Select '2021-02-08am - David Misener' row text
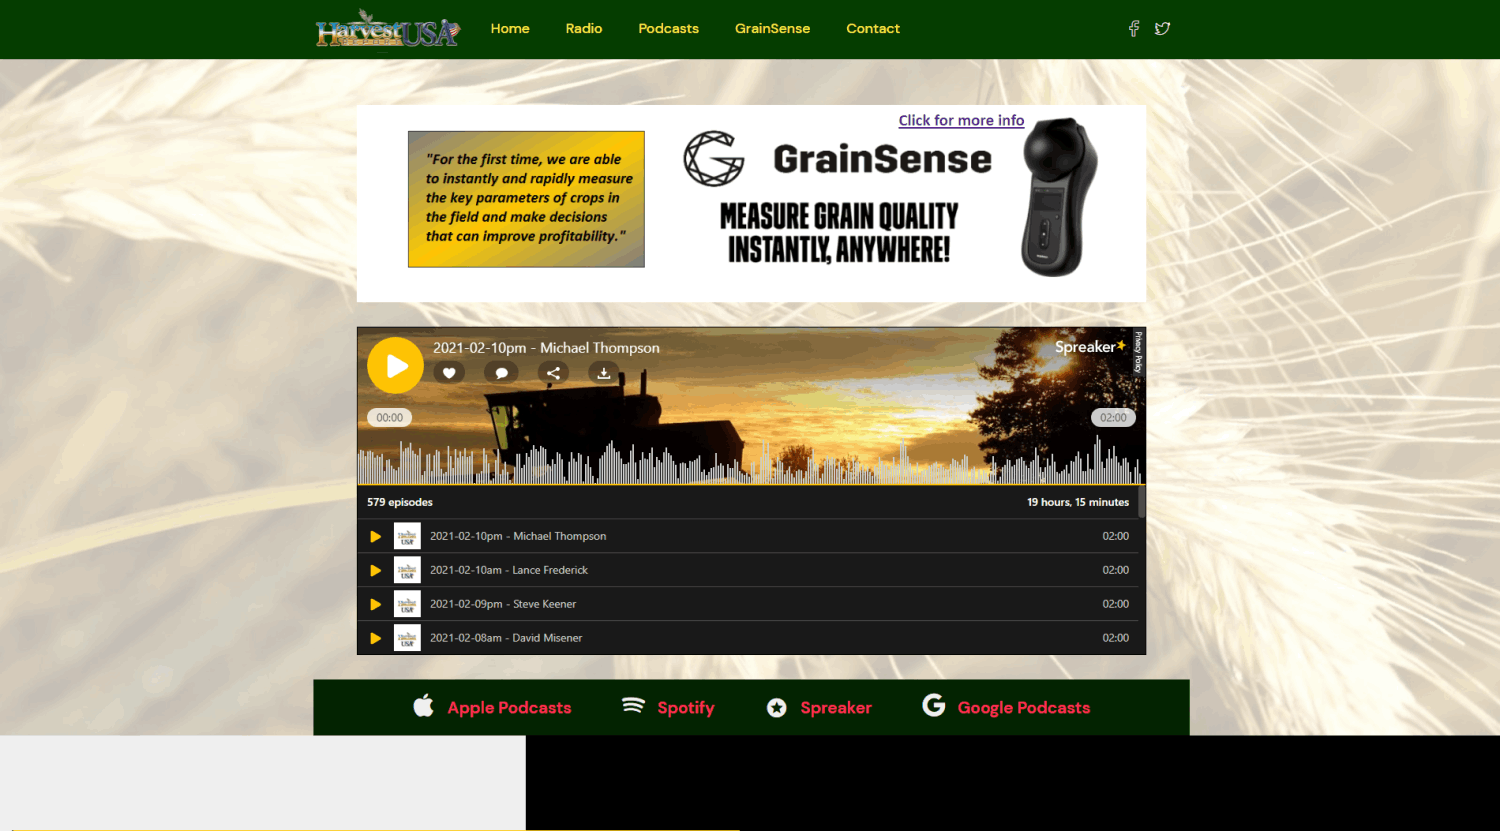This screenshot has height=831, width=1500. click(x=506, y=638)
